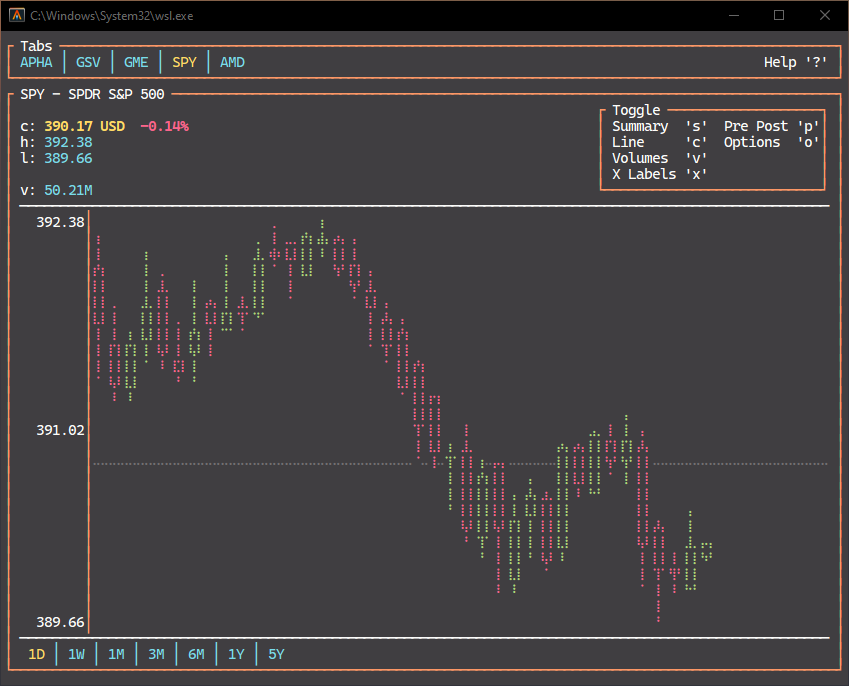Maximize the wsl.exe window

point(779,15)
